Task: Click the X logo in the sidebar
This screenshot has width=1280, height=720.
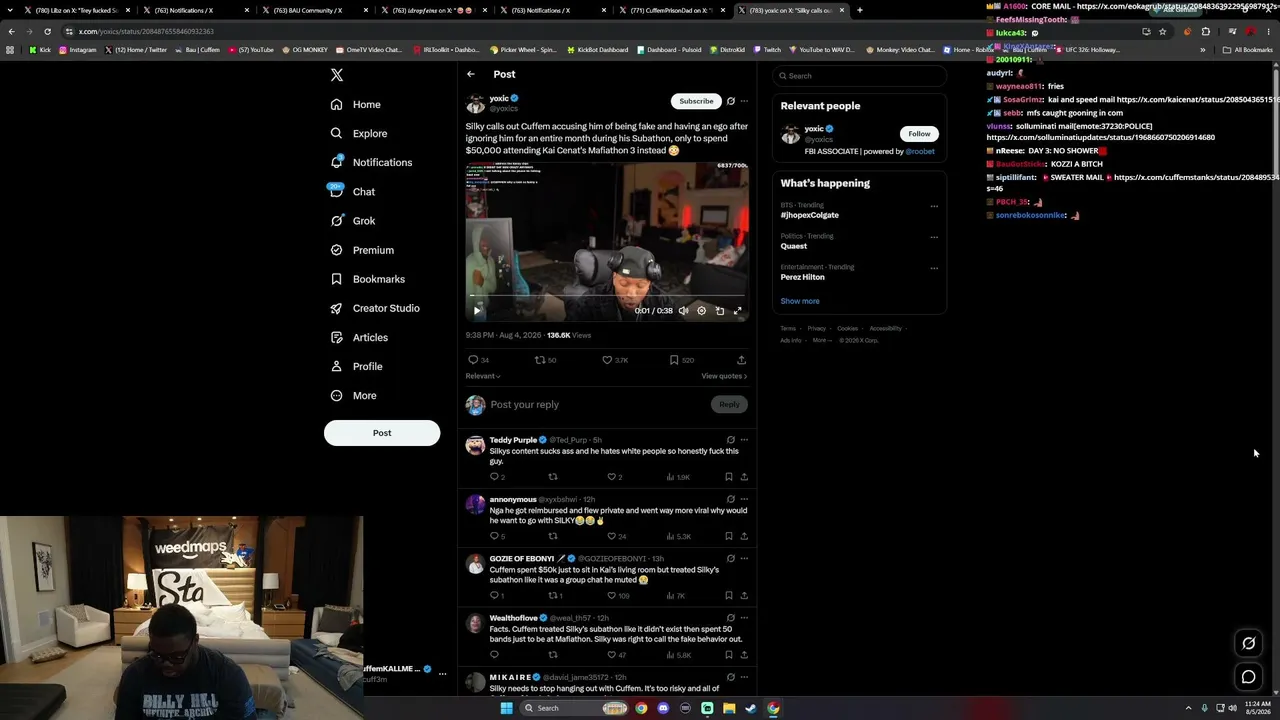Action: (x=337, y=75)
